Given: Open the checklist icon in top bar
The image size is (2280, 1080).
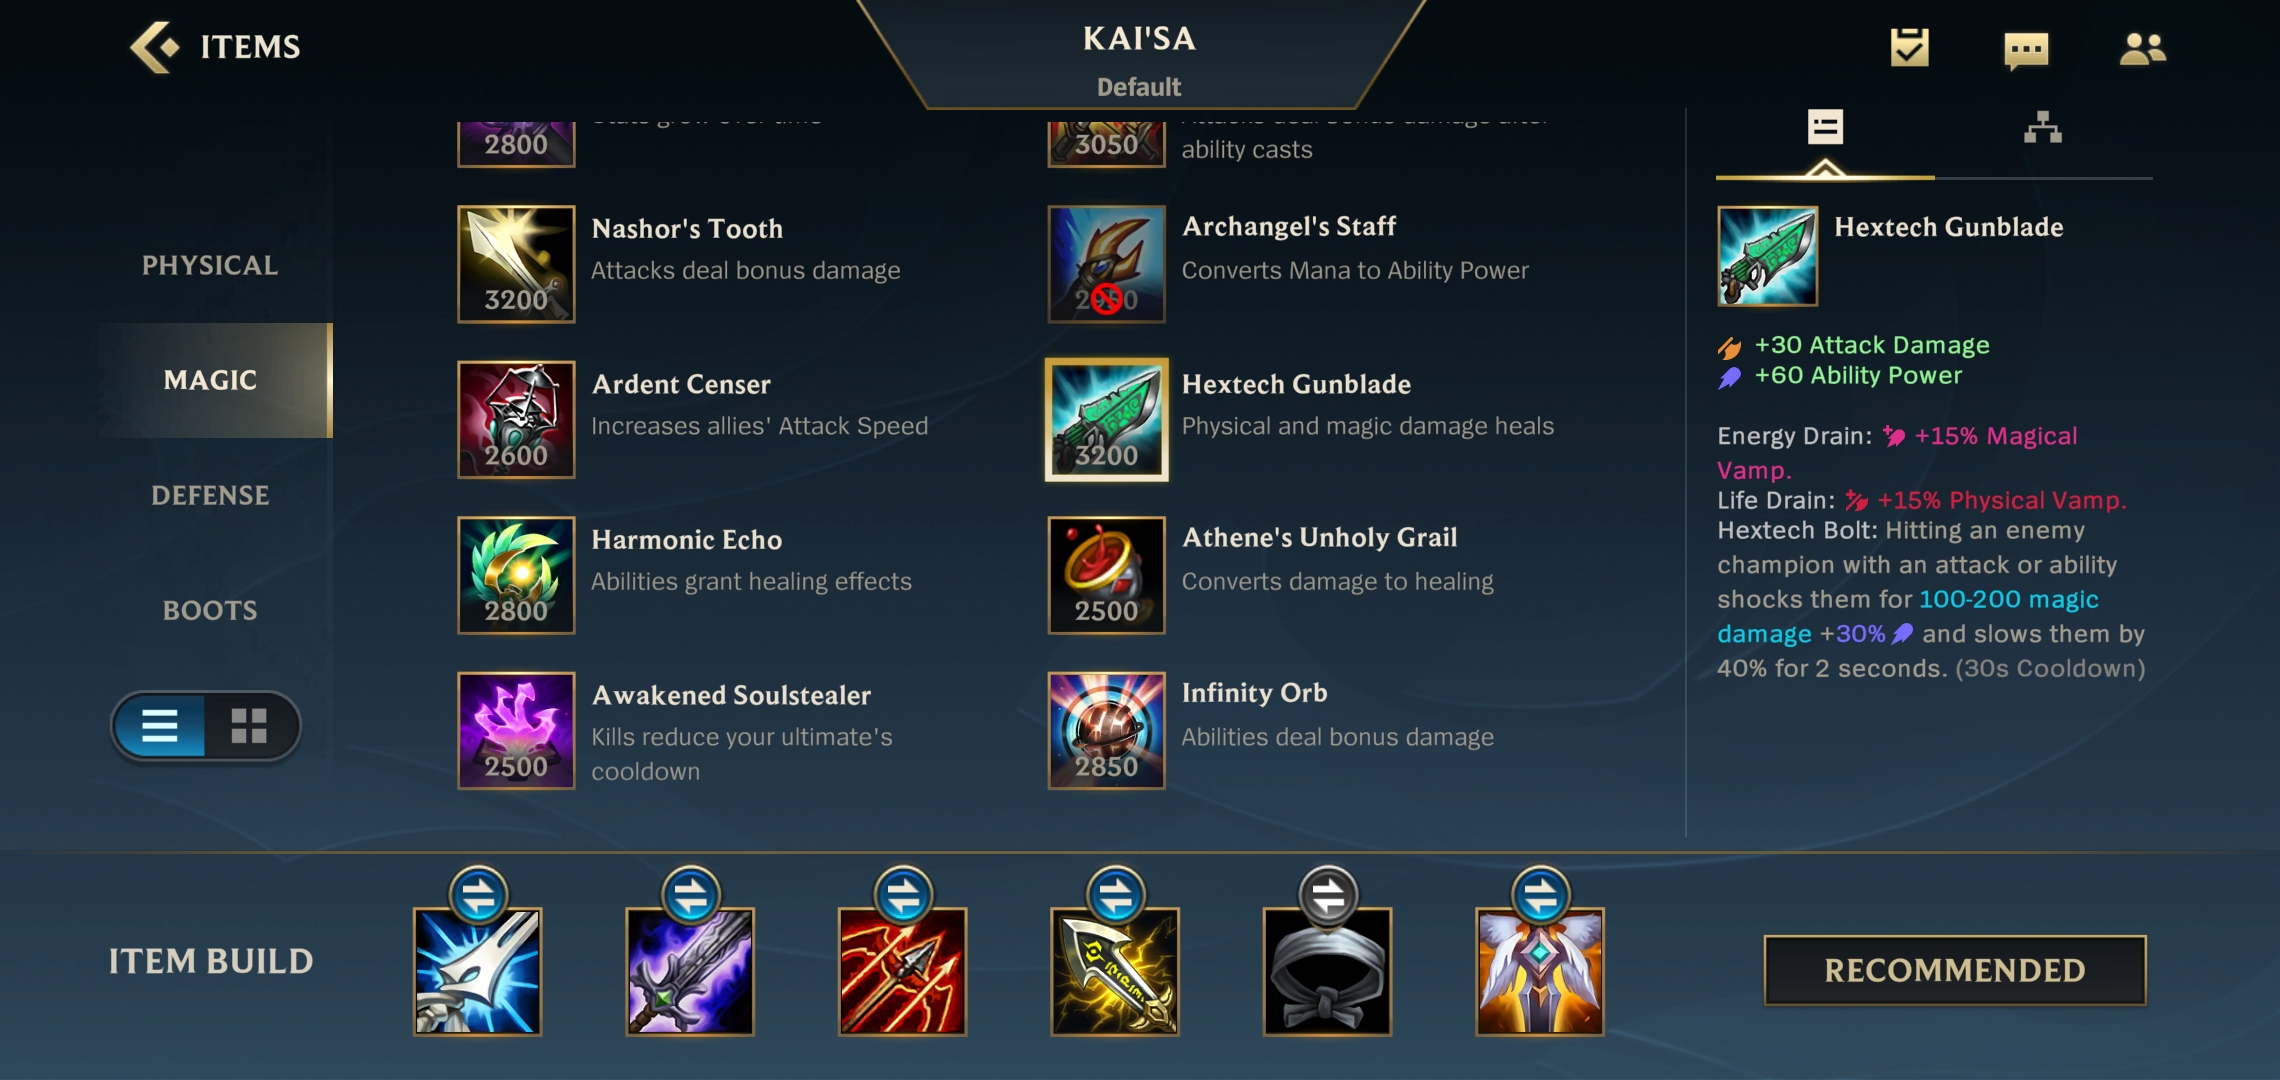Looking at the screenshot, I should coord(1909,47).
